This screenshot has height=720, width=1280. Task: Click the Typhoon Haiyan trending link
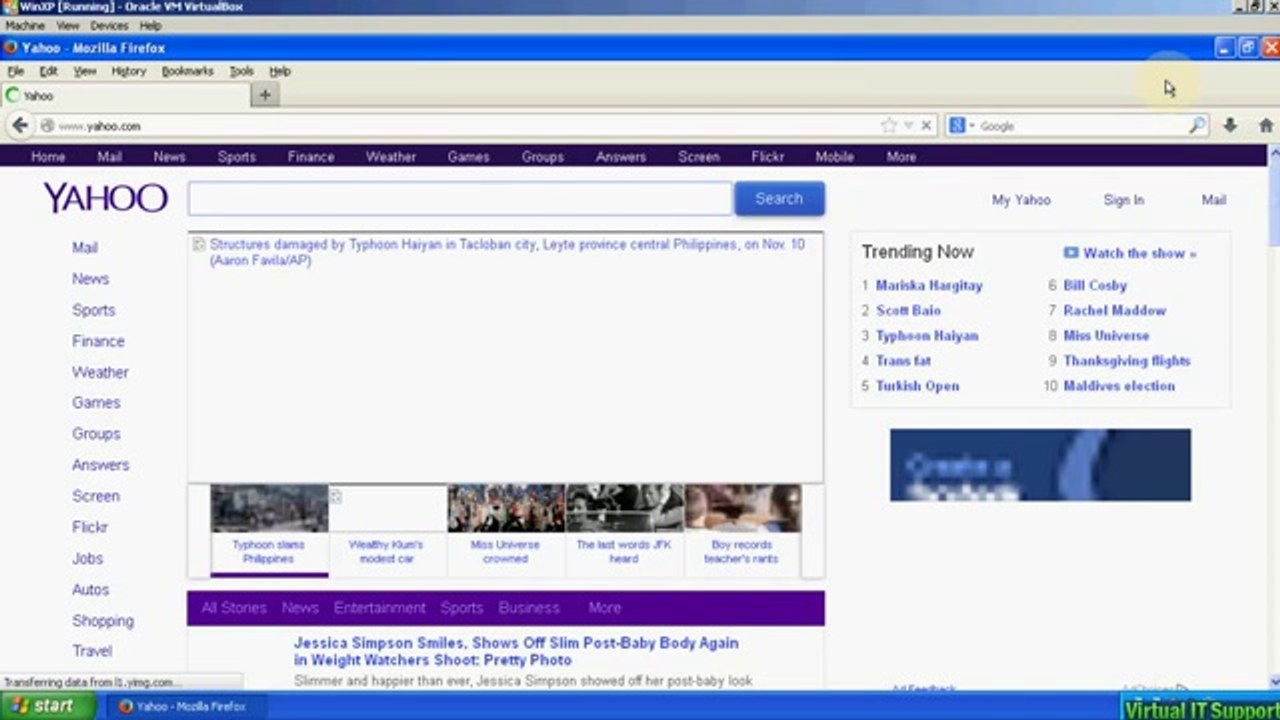pyautogui.click(x=926, y=336)
